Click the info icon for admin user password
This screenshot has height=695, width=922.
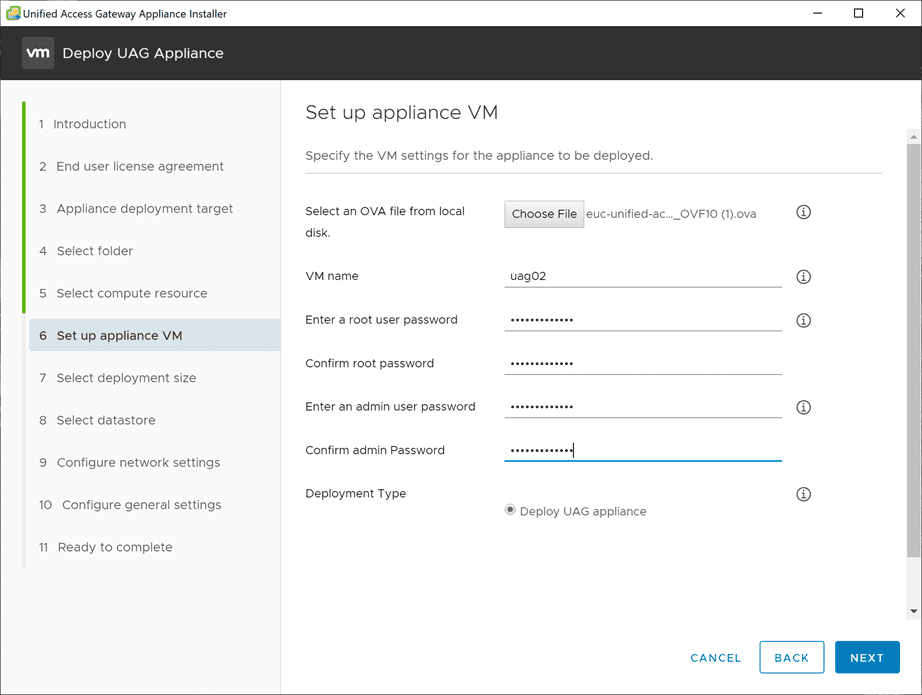[803, 407]
